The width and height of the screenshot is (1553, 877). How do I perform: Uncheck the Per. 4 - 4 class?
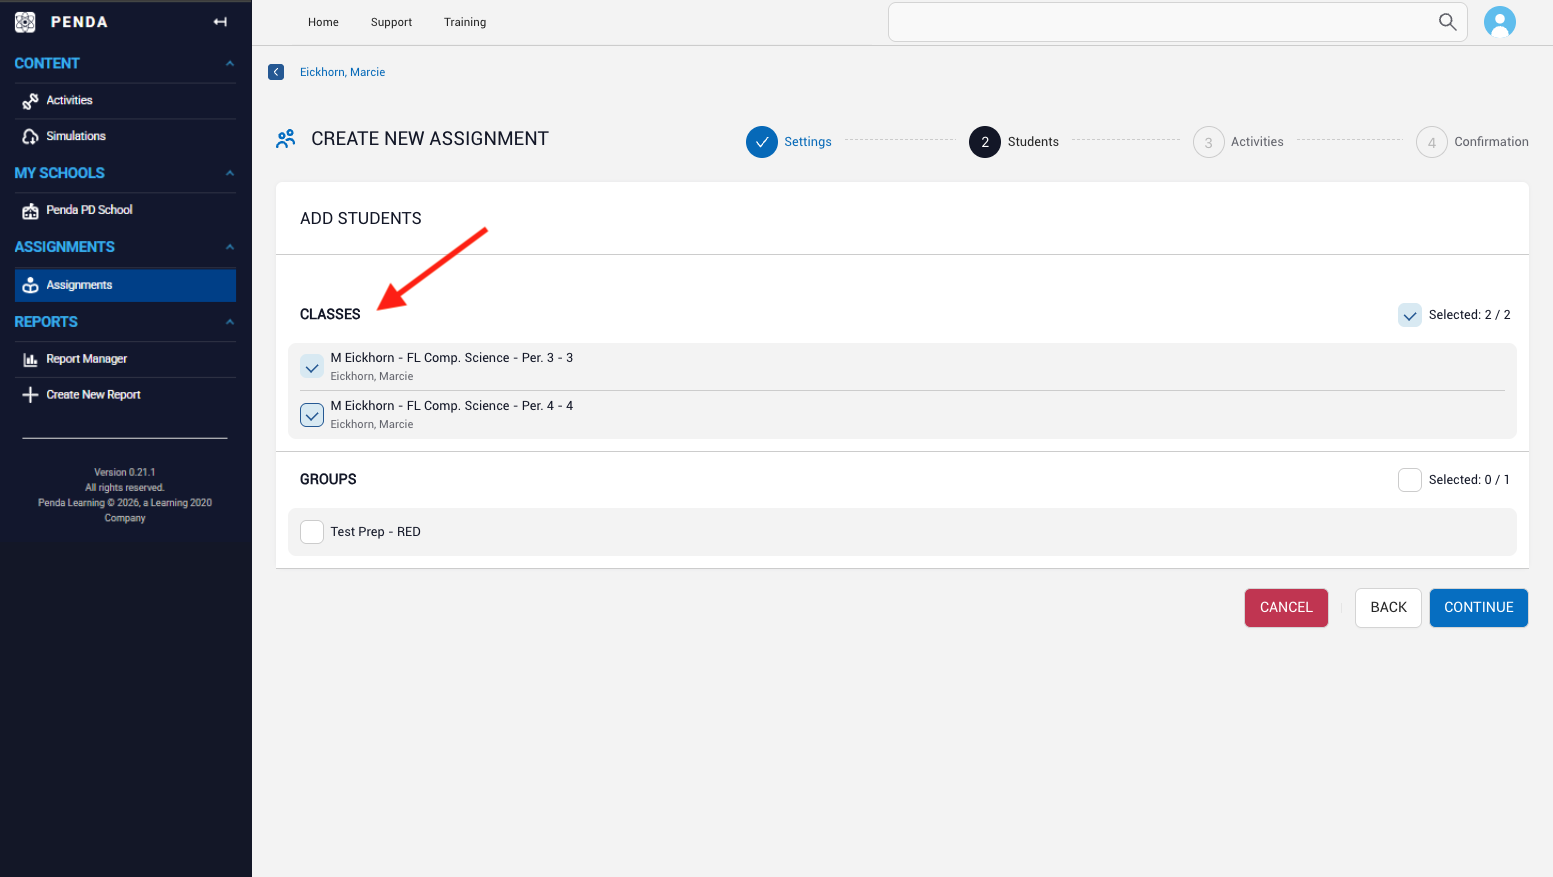point(312,415)
